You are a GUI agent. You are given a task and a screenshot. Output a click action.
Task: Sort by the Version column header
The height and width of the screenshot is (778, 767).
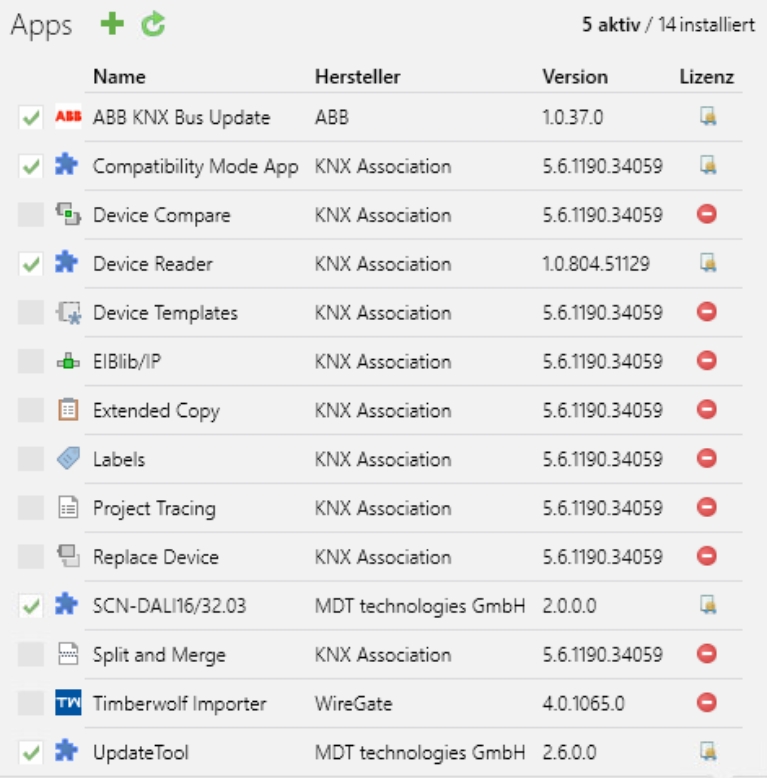pyautogui.click(x=575, y=77)
